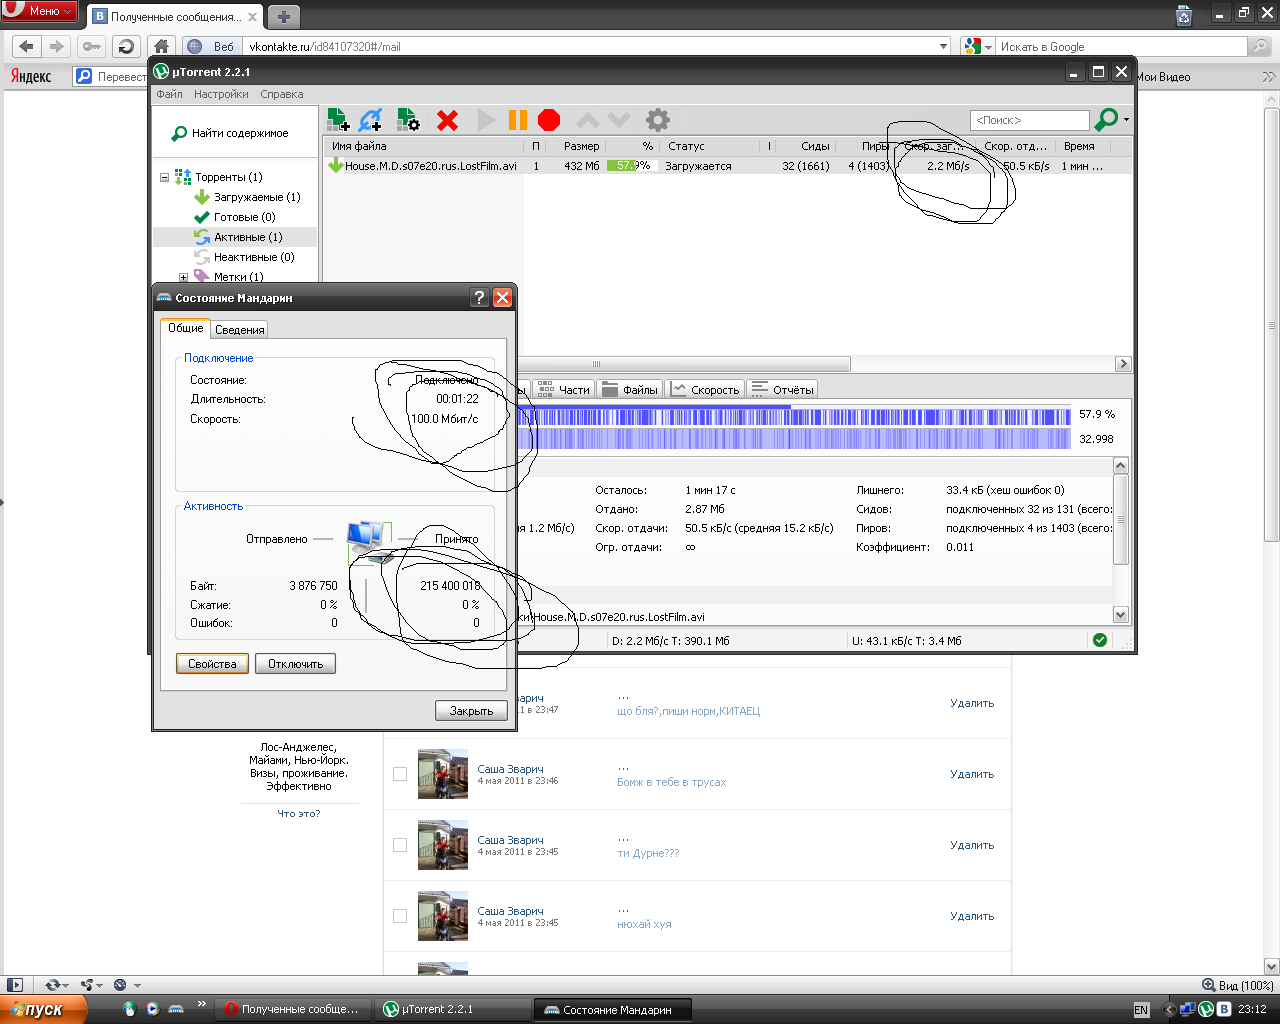Click Что это? link under the advert
The height and width of the screenshot is (1024, 1280).
pyautogui.click(x=299, y=814)
